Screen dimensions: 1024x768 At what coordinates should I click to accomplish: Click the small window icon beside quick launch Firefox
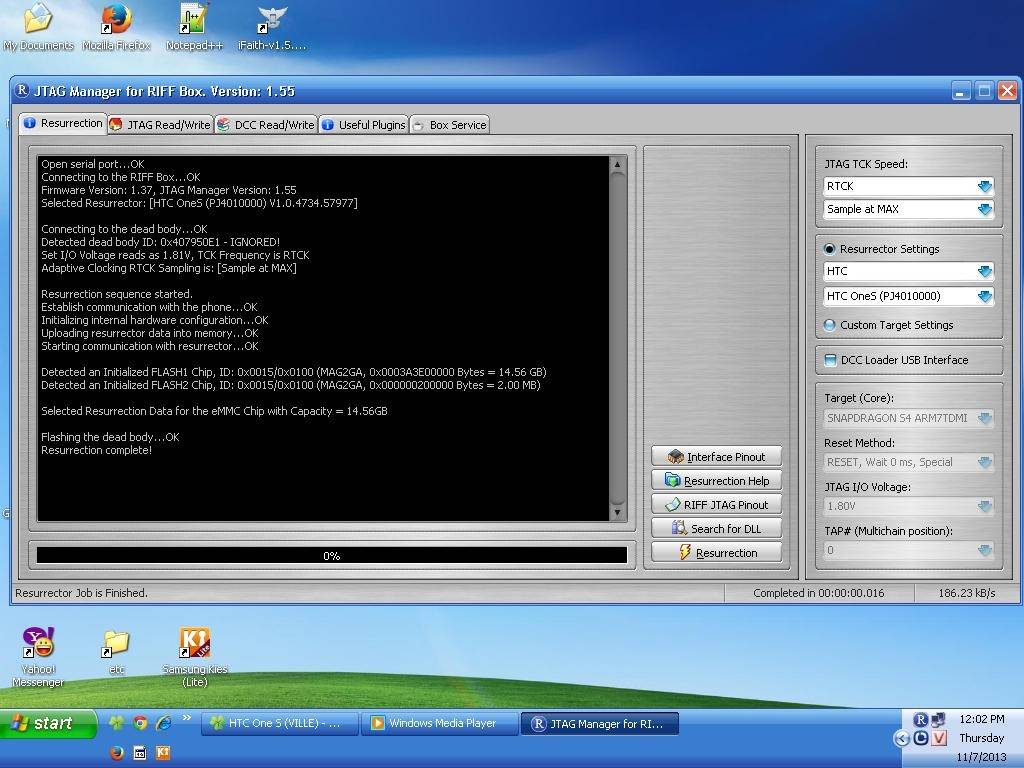coord(140,753)
